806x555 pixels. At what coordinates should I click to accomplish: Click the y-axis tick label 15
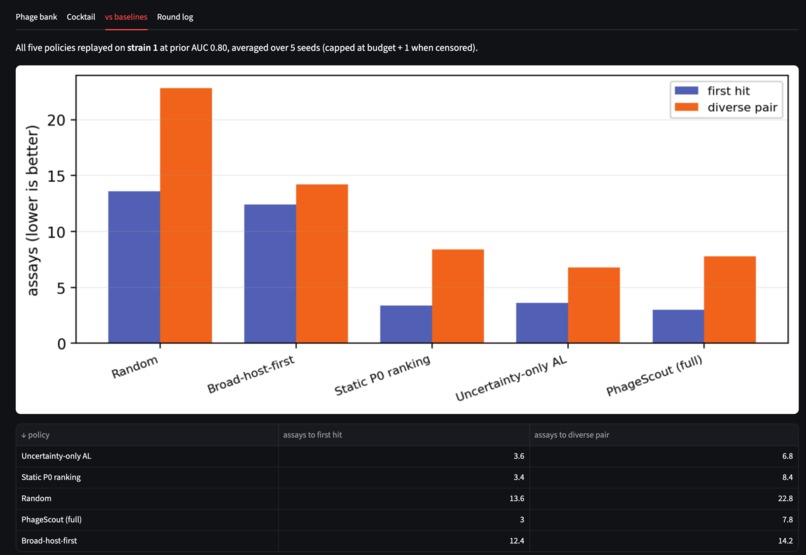click(x=56, y=176)
